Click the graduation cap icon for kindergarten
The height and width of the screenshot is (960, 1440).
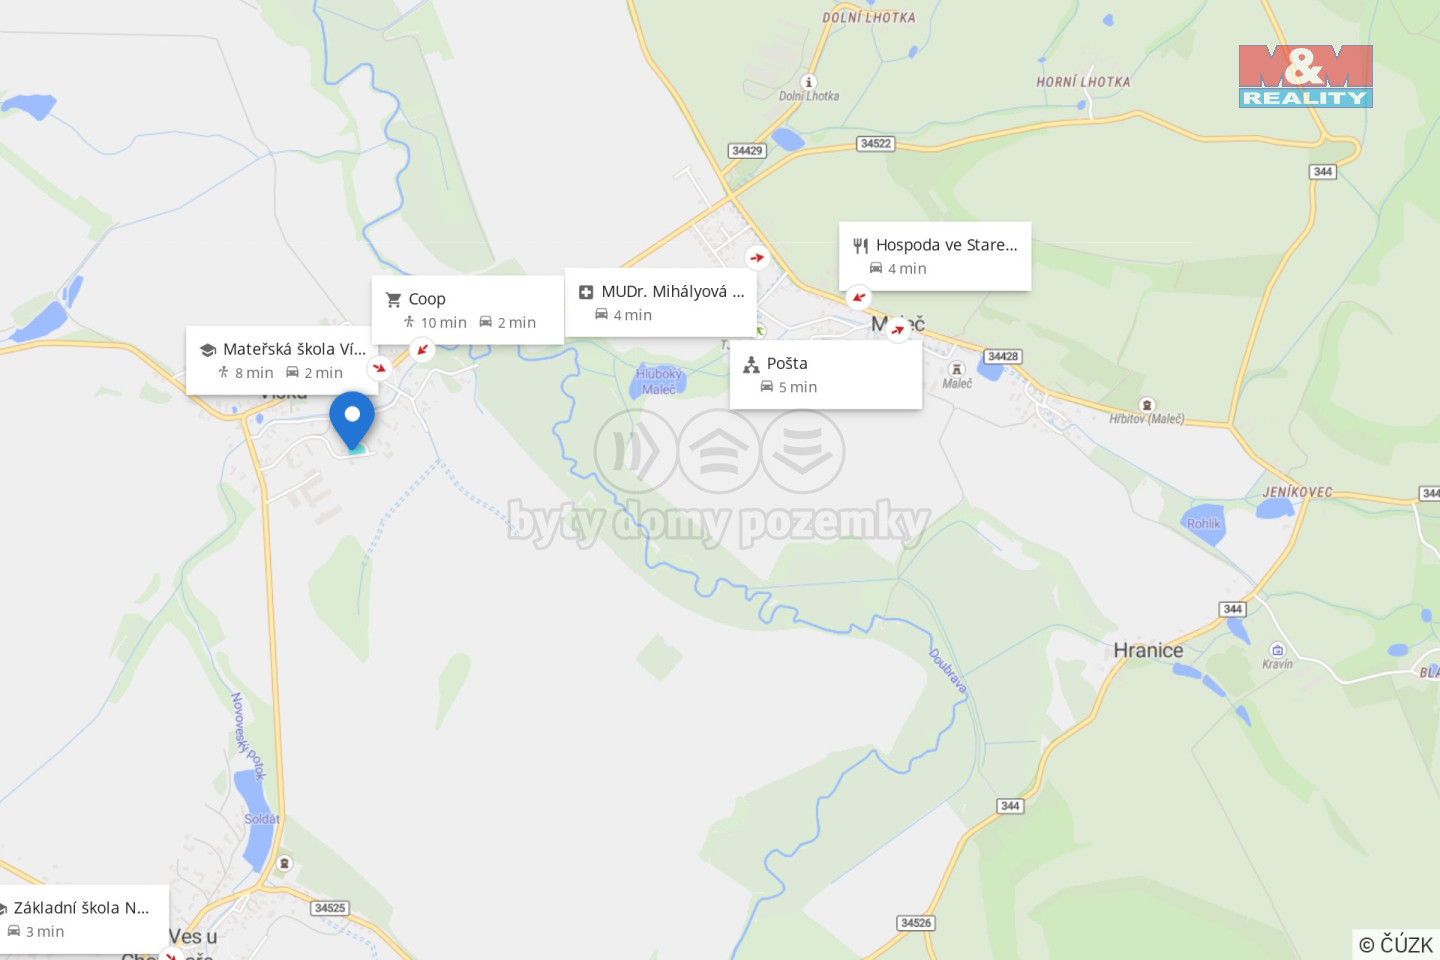[x=208, y=350]
